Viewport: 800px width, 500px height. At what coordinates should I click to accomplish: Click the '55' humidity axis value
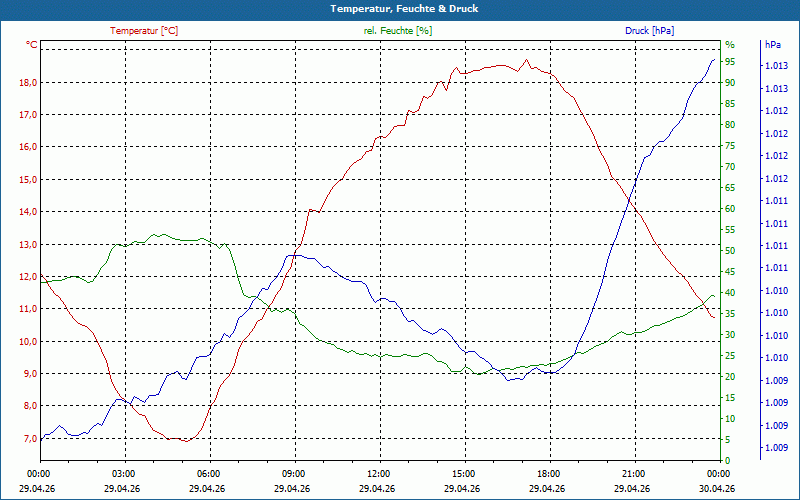click(x=730, y=230)
